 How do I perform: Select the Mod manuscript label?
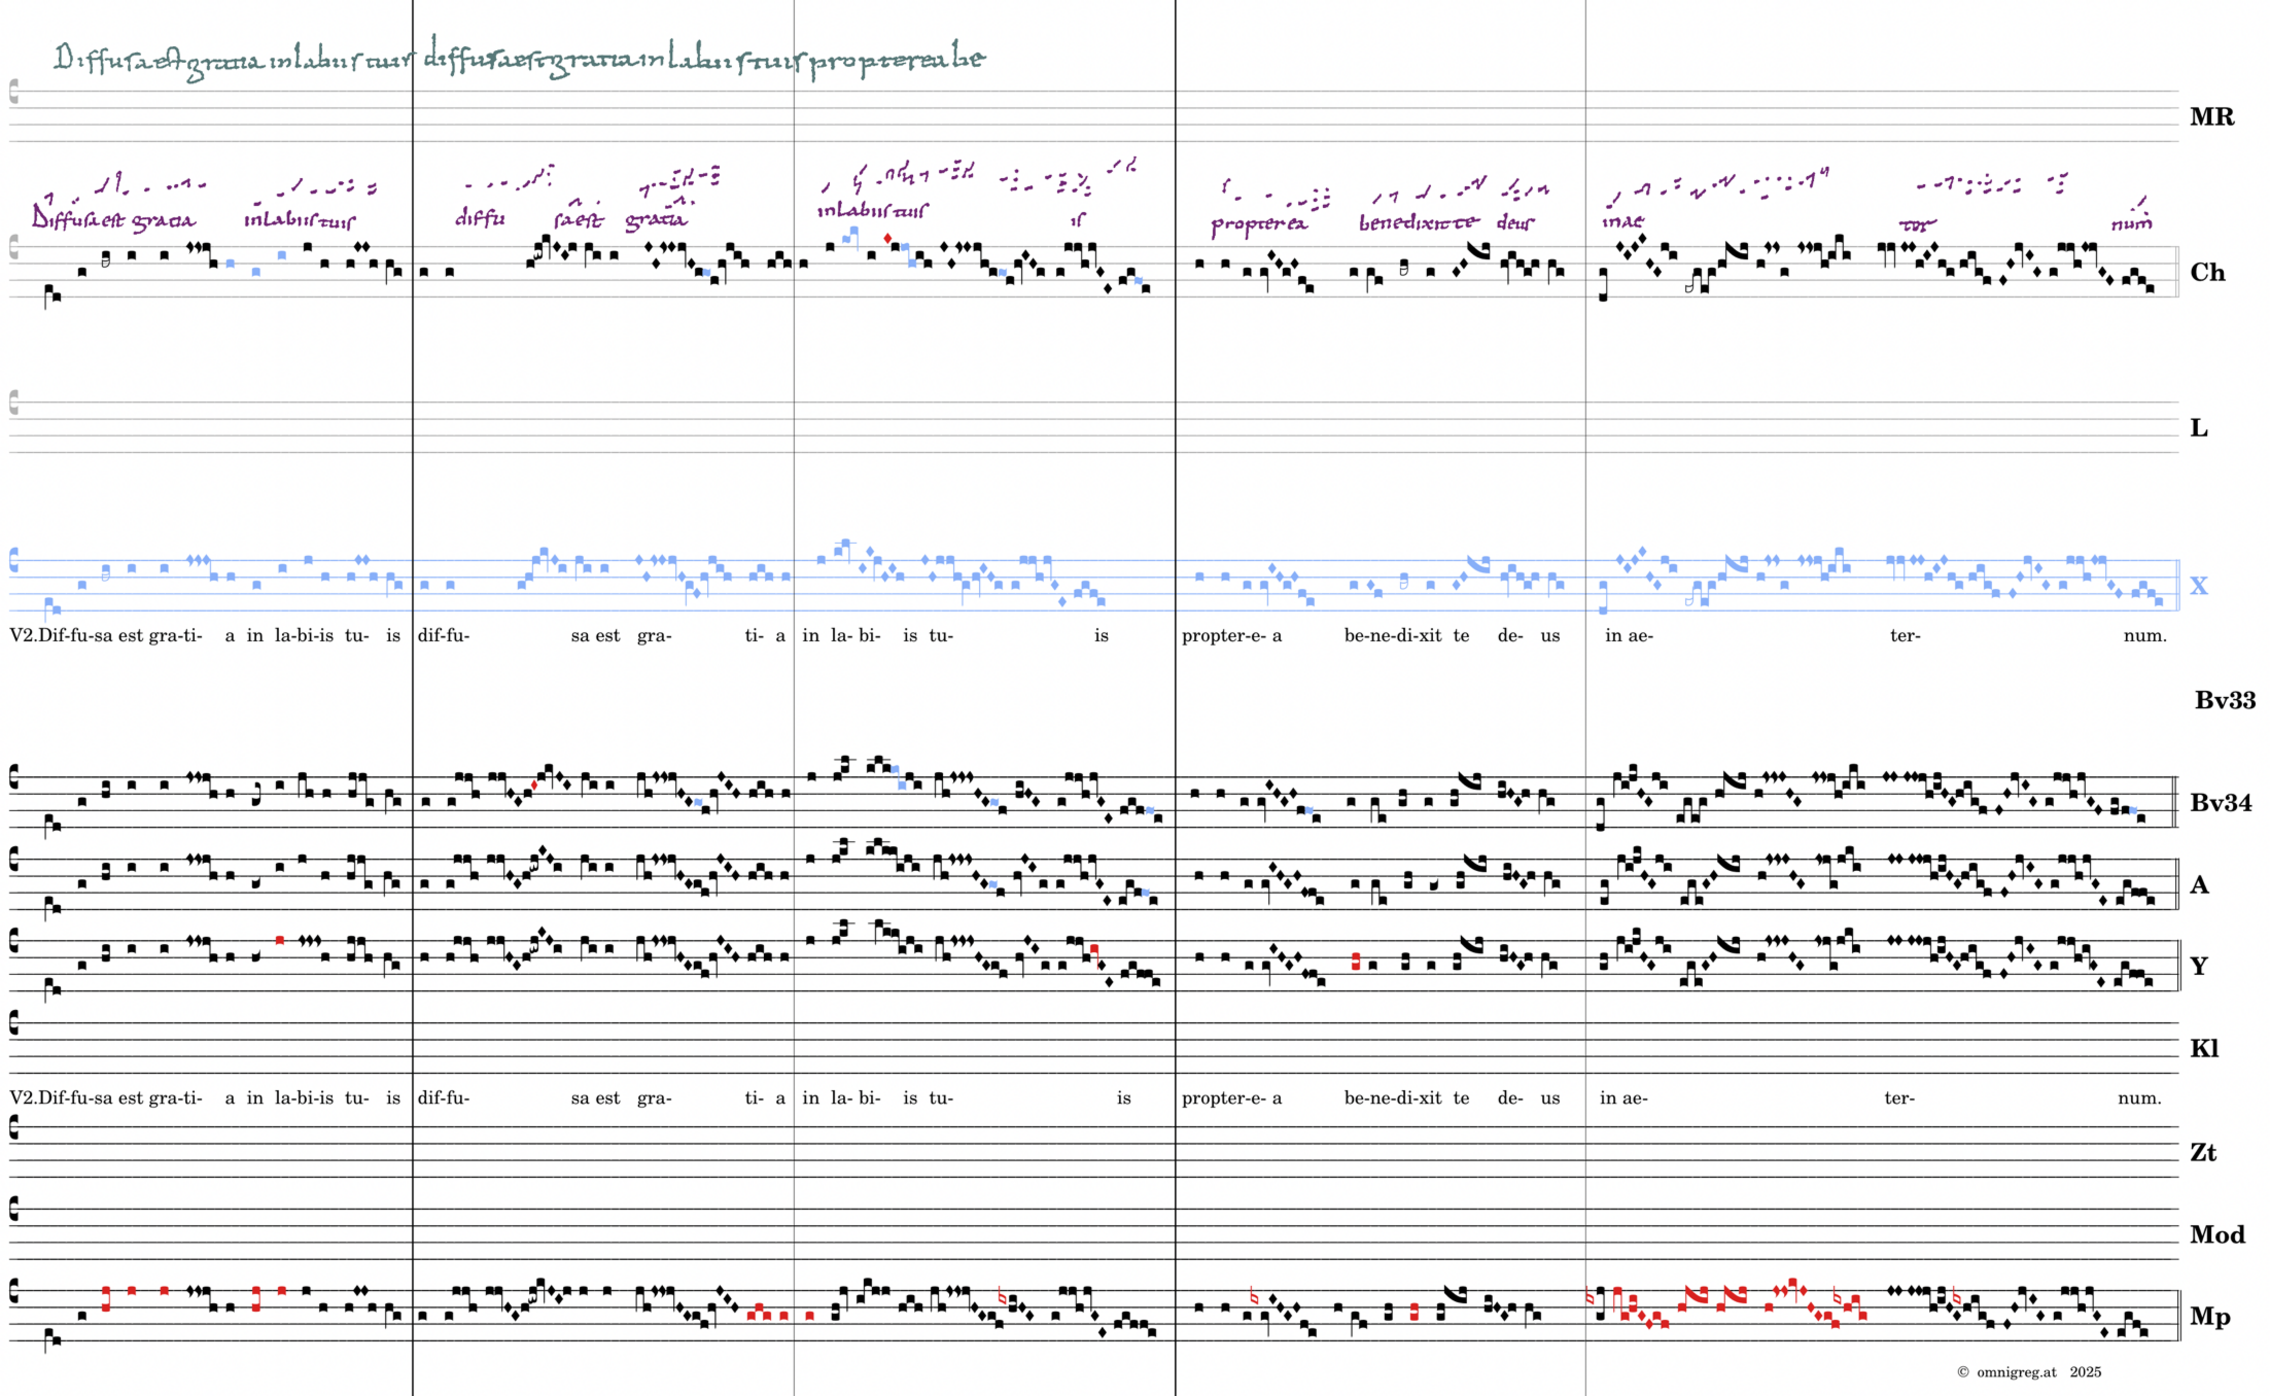pos(2216,1234)
